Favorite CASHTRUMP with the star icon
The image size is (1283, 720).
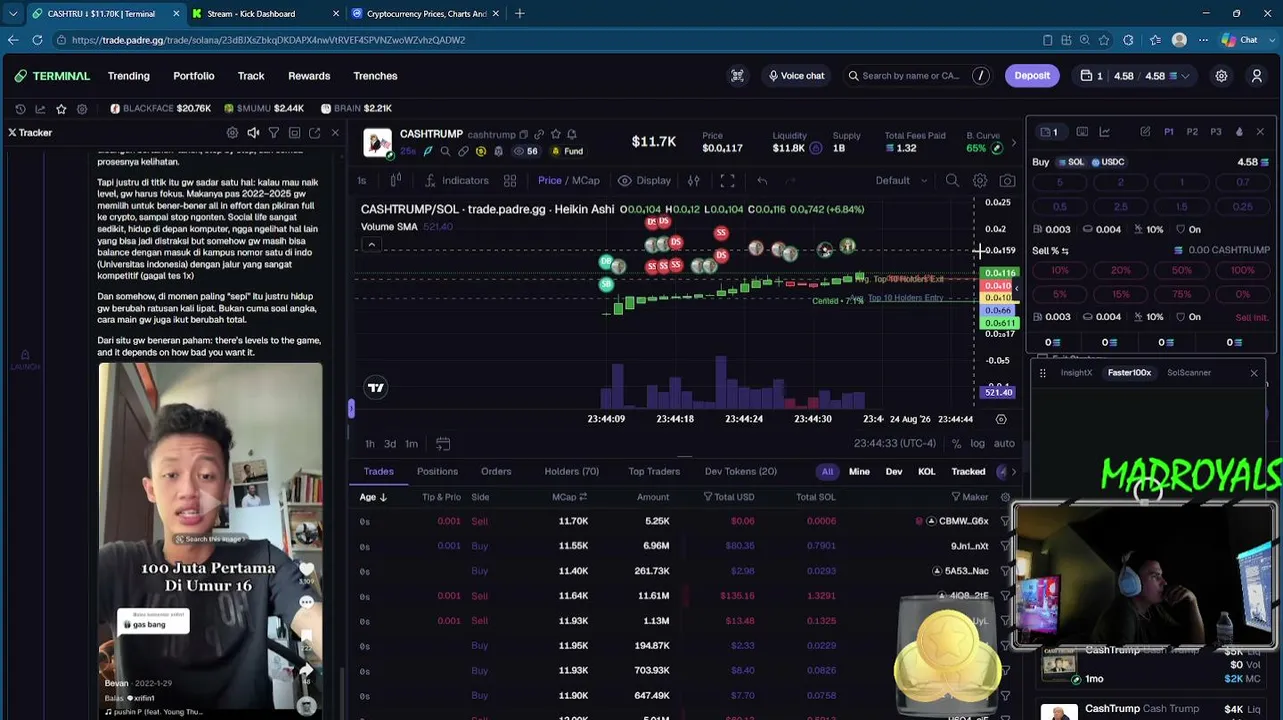(555, 135)
